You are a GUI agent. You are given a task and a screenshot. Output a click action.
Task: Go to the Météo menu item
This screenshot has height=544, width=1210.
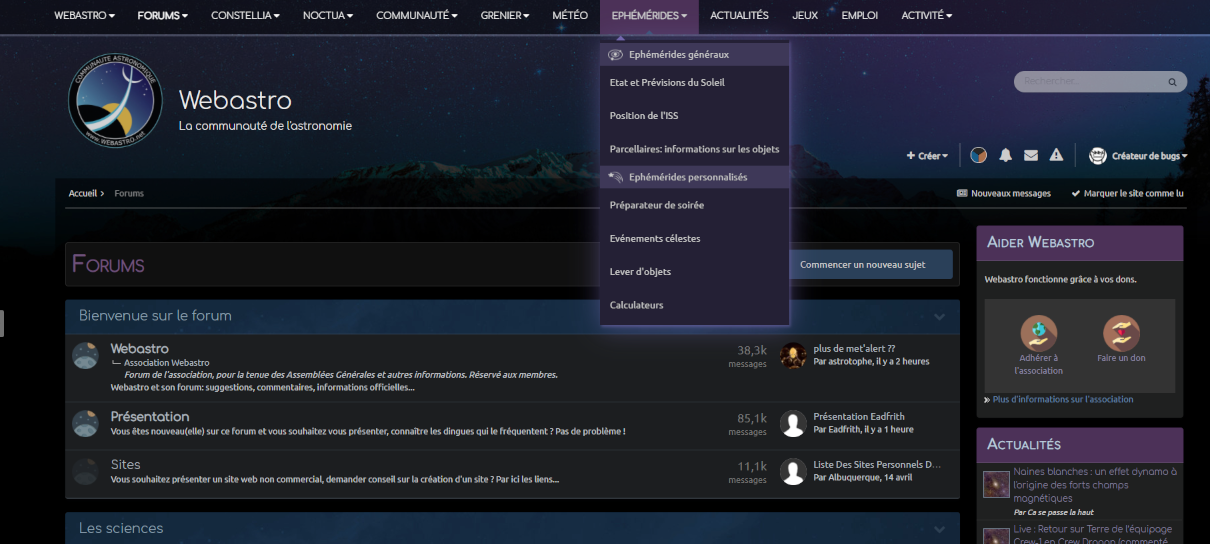tap(570, 16)
